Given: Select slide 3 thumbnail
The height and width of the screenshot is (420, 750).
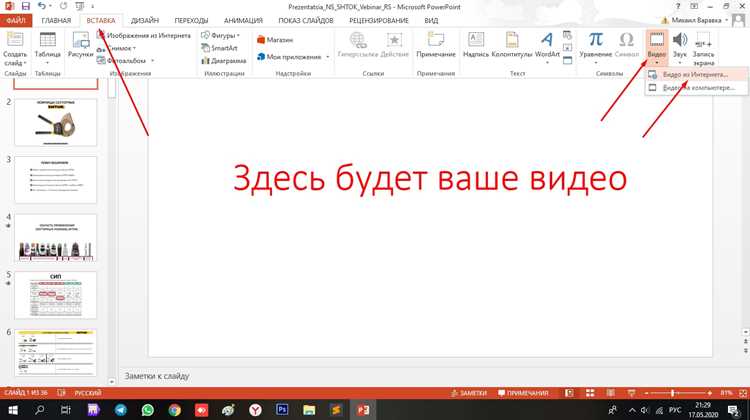Looking at the screenshot, I should 55,180.
